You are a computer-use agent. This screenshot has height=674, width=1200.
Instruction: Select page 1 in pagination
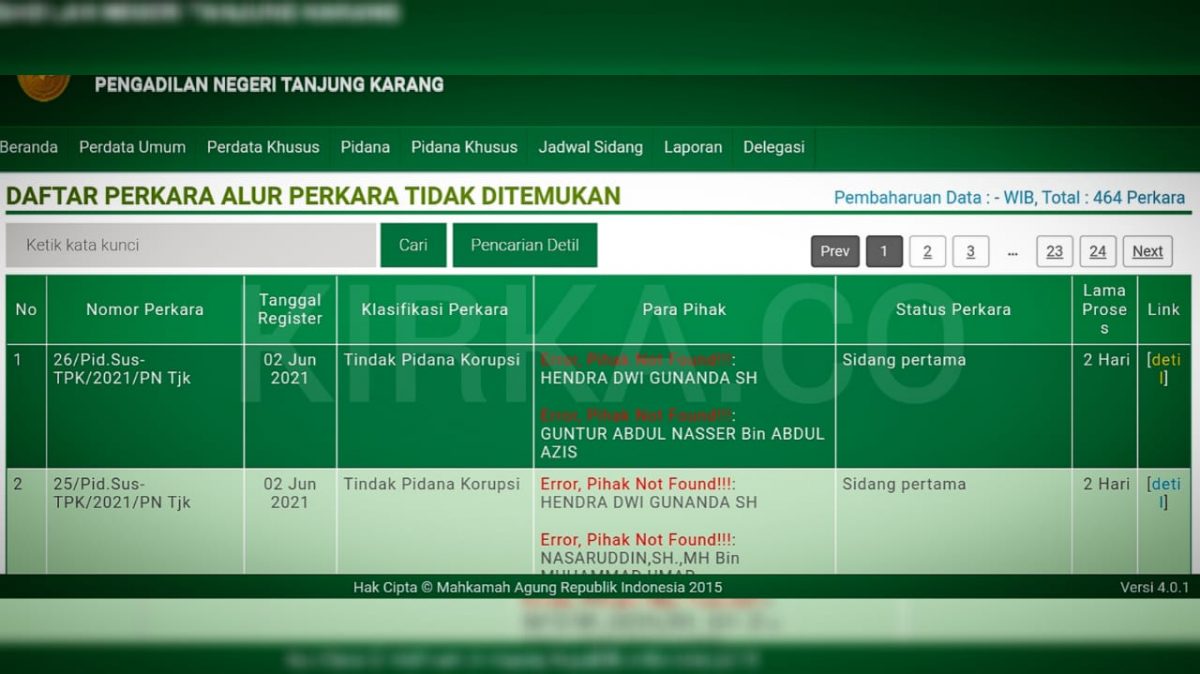tap(884, 252)
